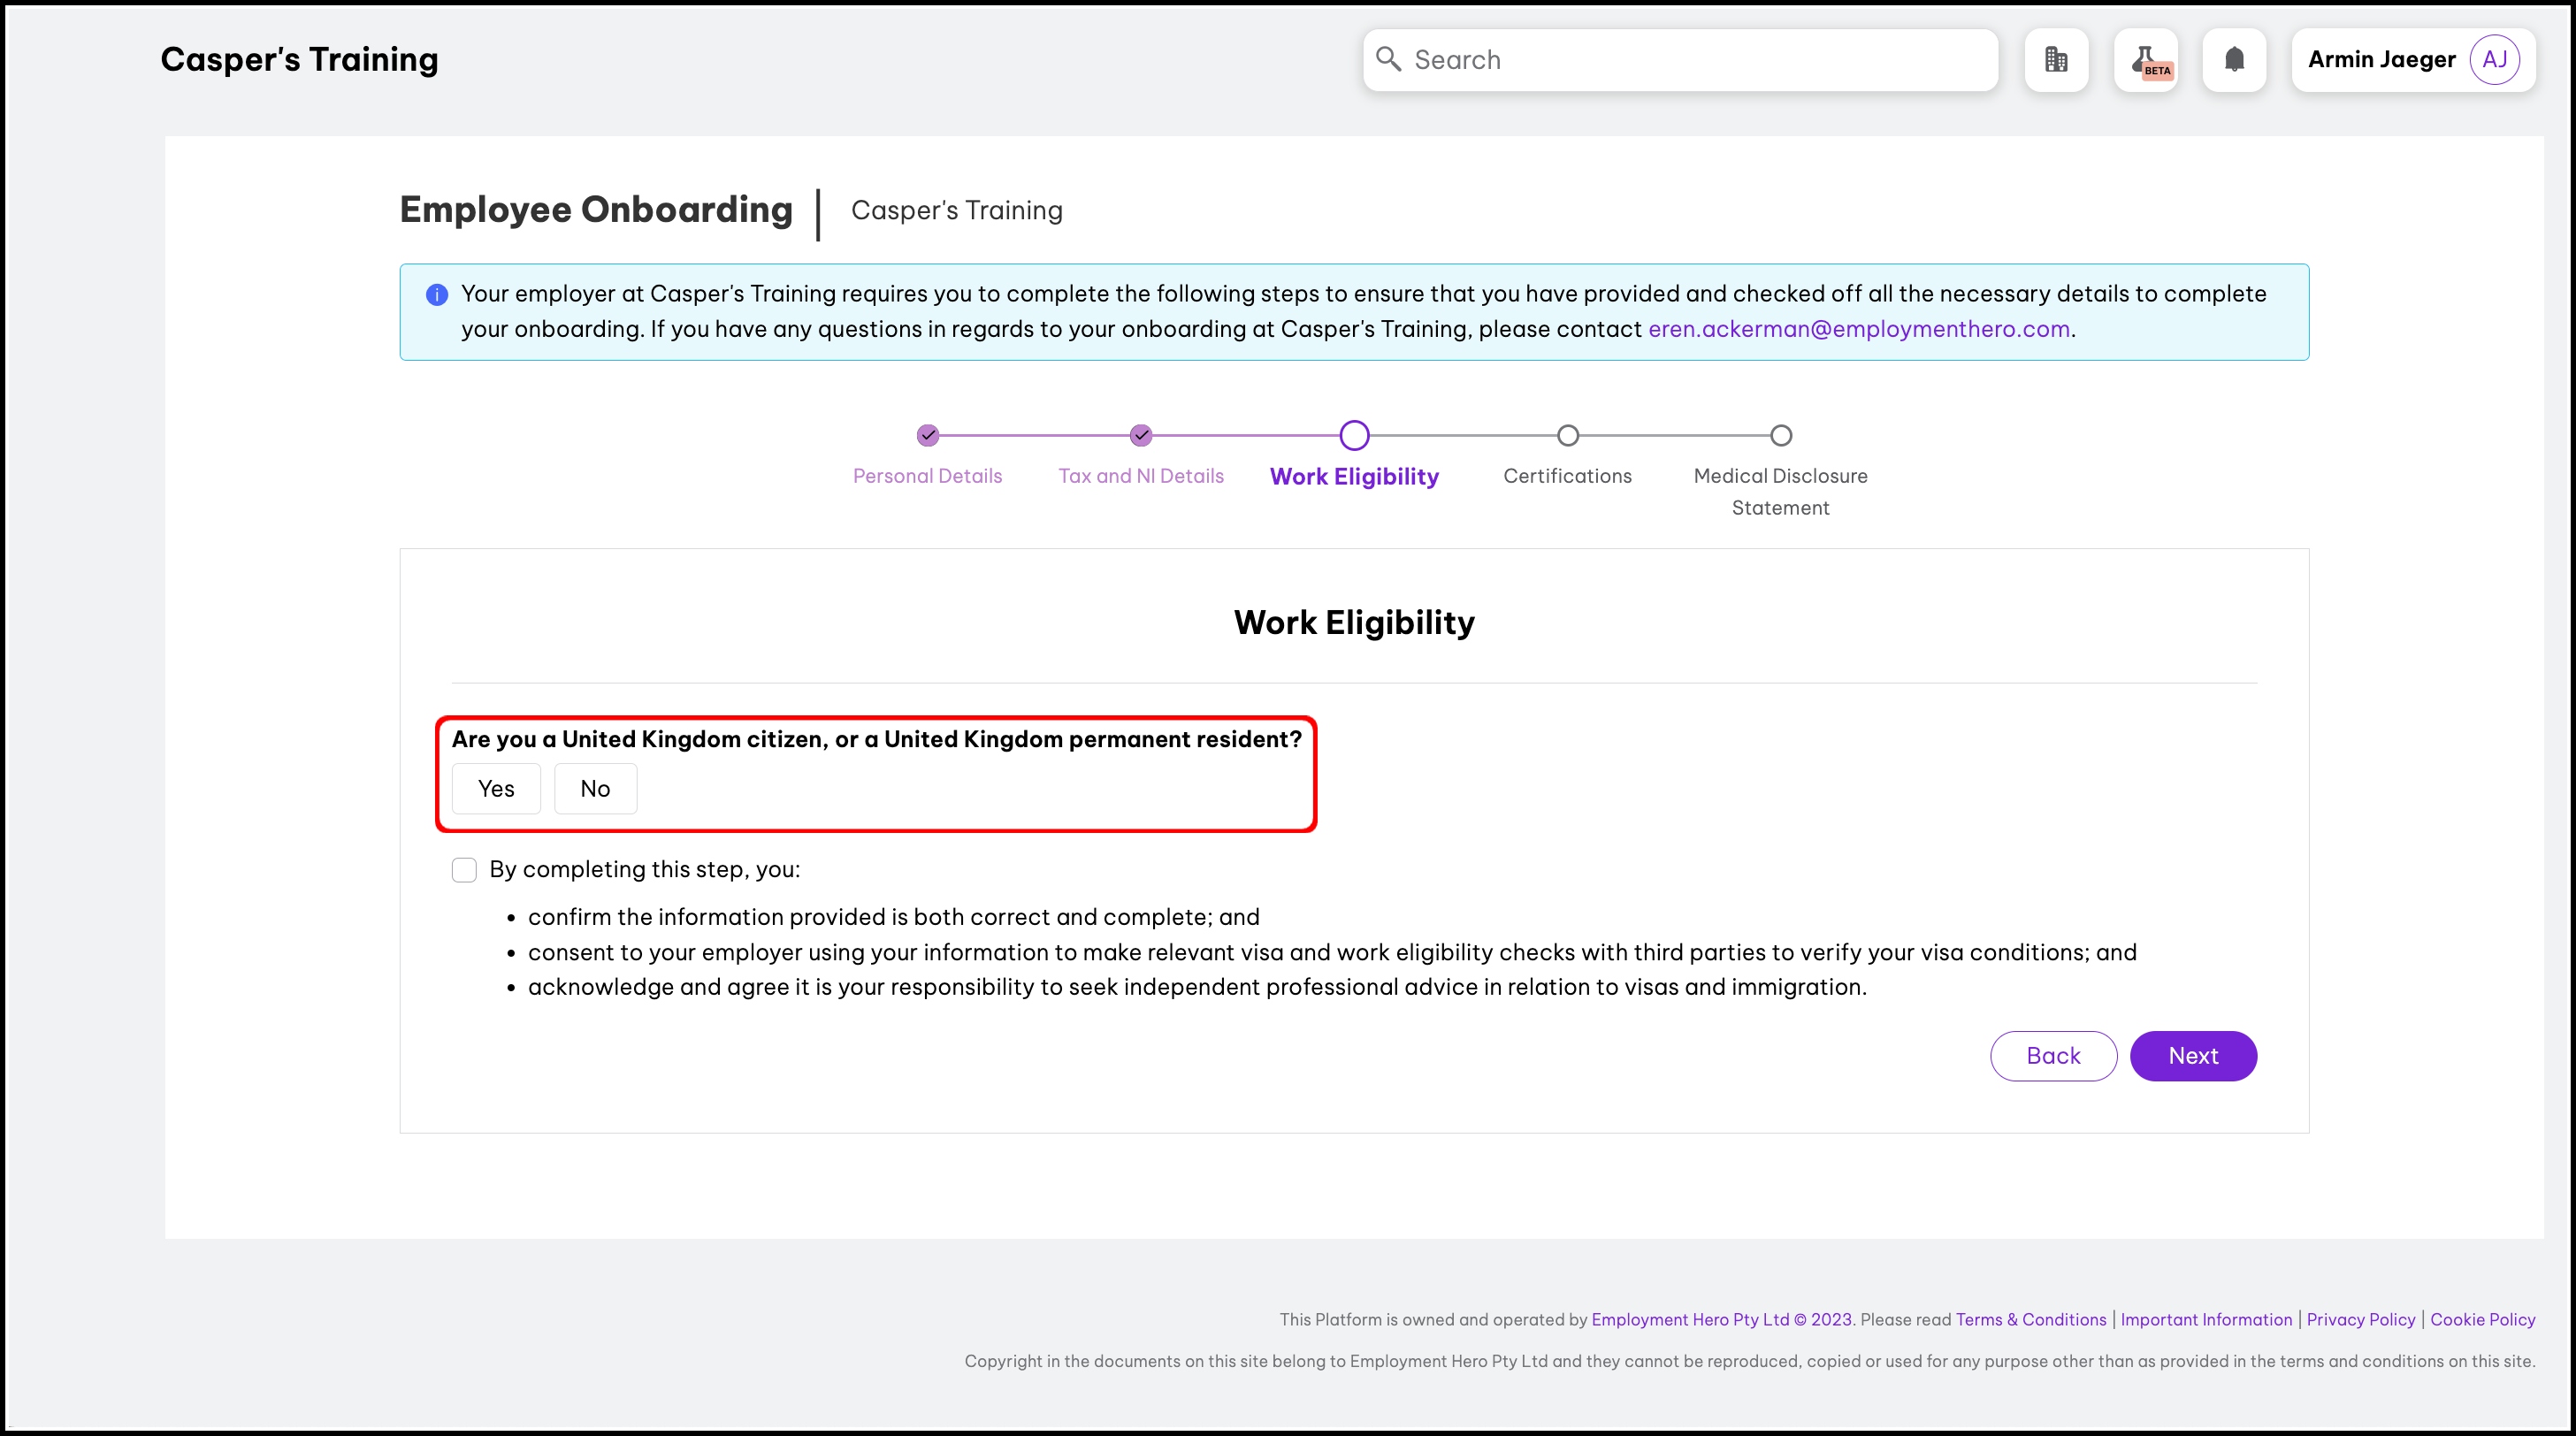This screenshot has height=1436, width=2576.
Task: Click the completed Tax and NI step circle
Action: [1141, 435]
